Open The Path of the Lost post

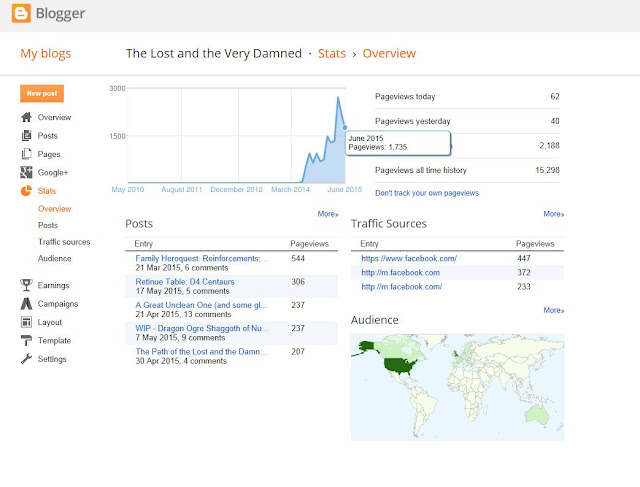201,351
